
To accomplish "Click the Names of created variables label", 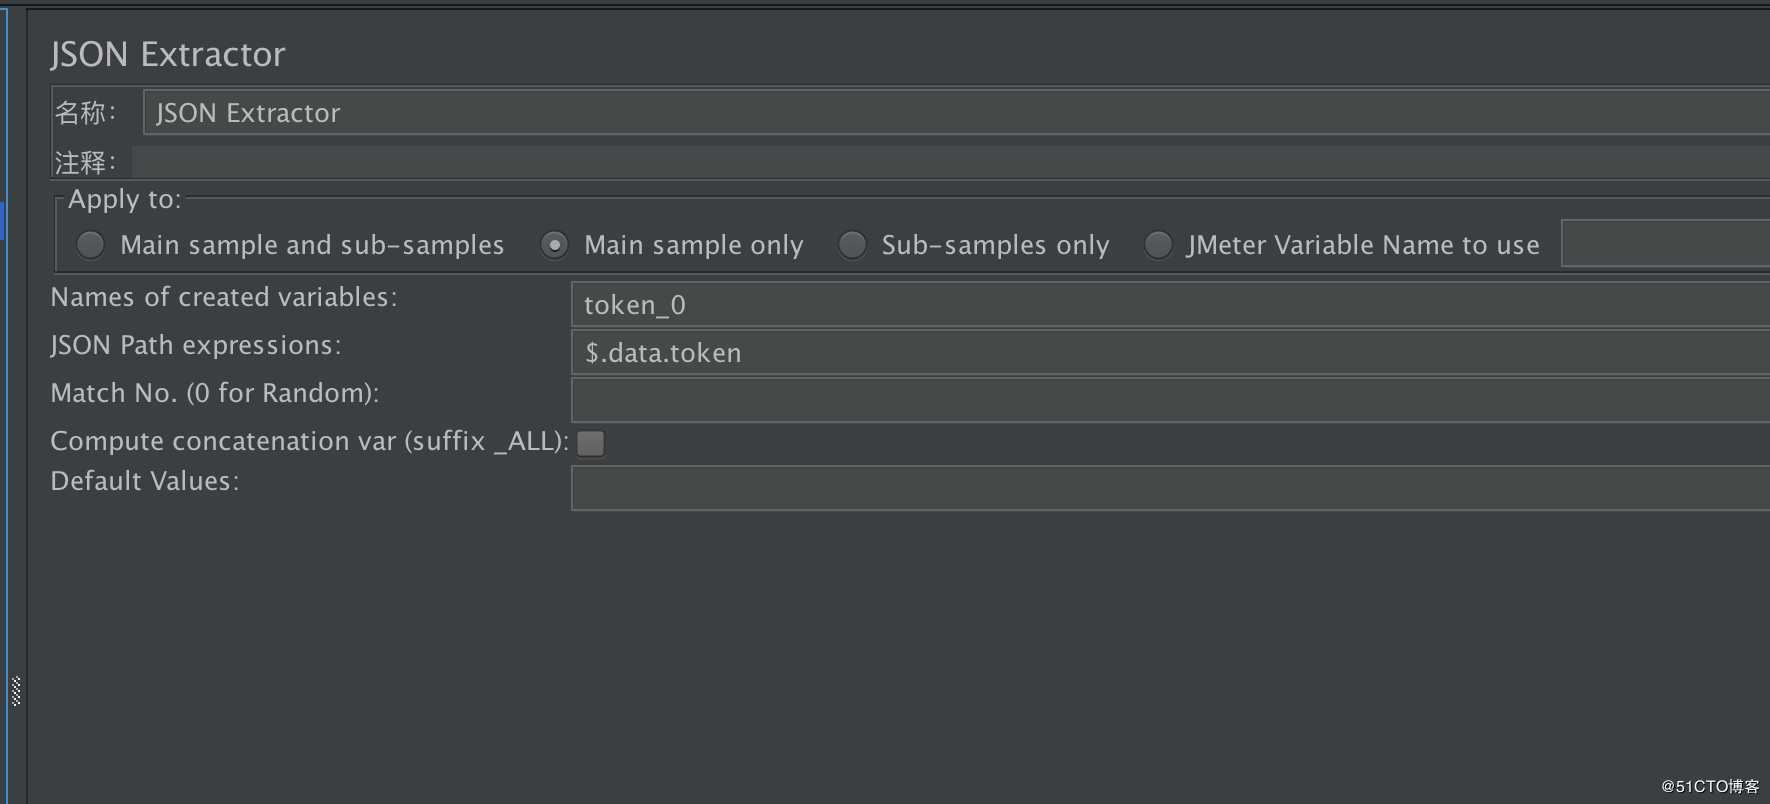I will (x=224, y=297).
